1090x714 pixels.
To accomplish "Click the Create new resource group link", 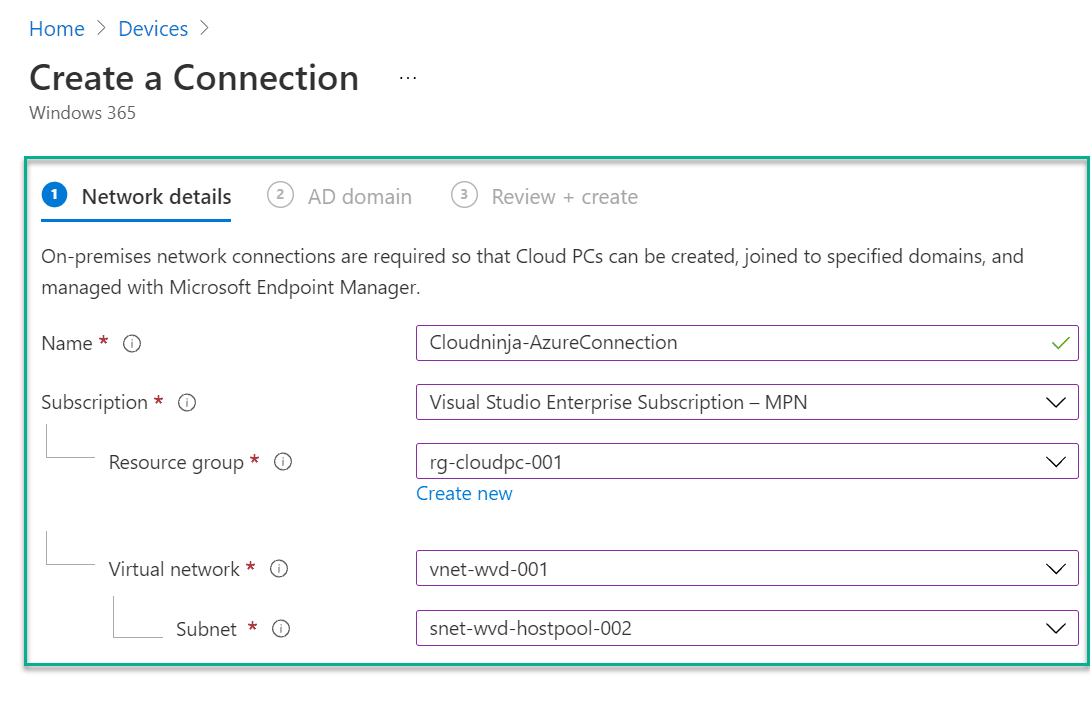I will (464, 494).
